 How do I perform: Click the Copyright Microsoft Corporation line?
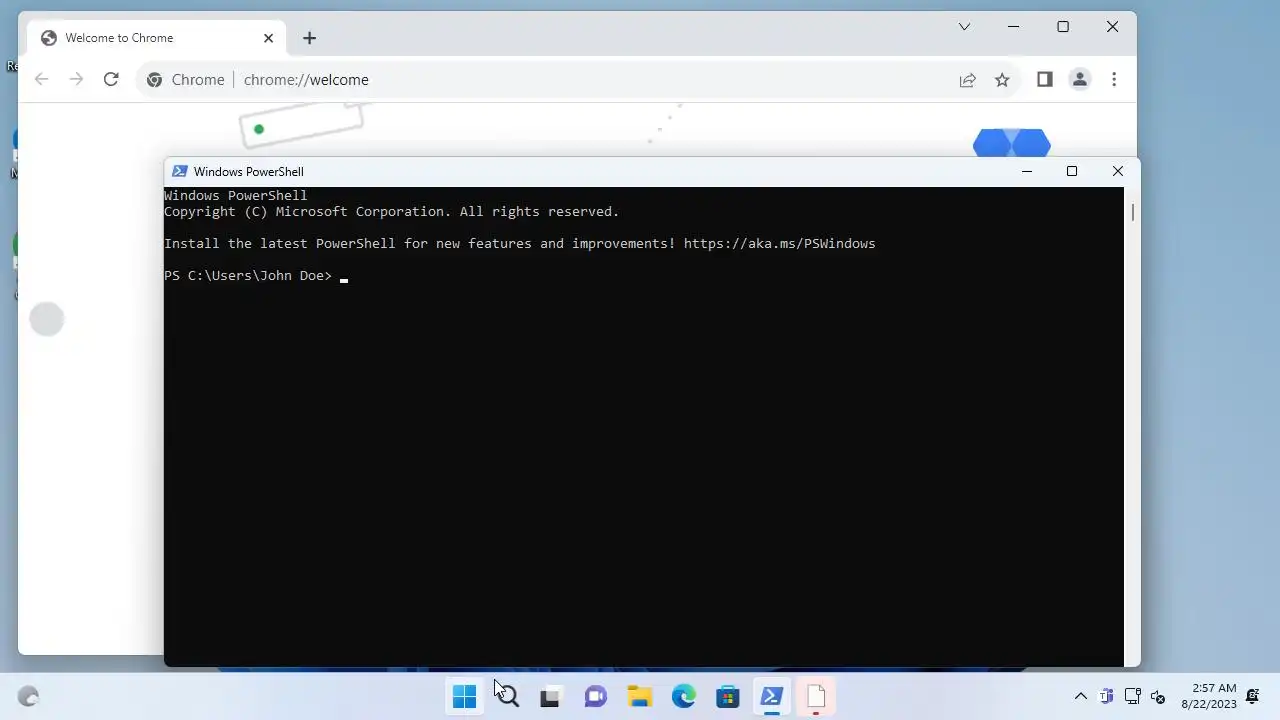[392, 212]
